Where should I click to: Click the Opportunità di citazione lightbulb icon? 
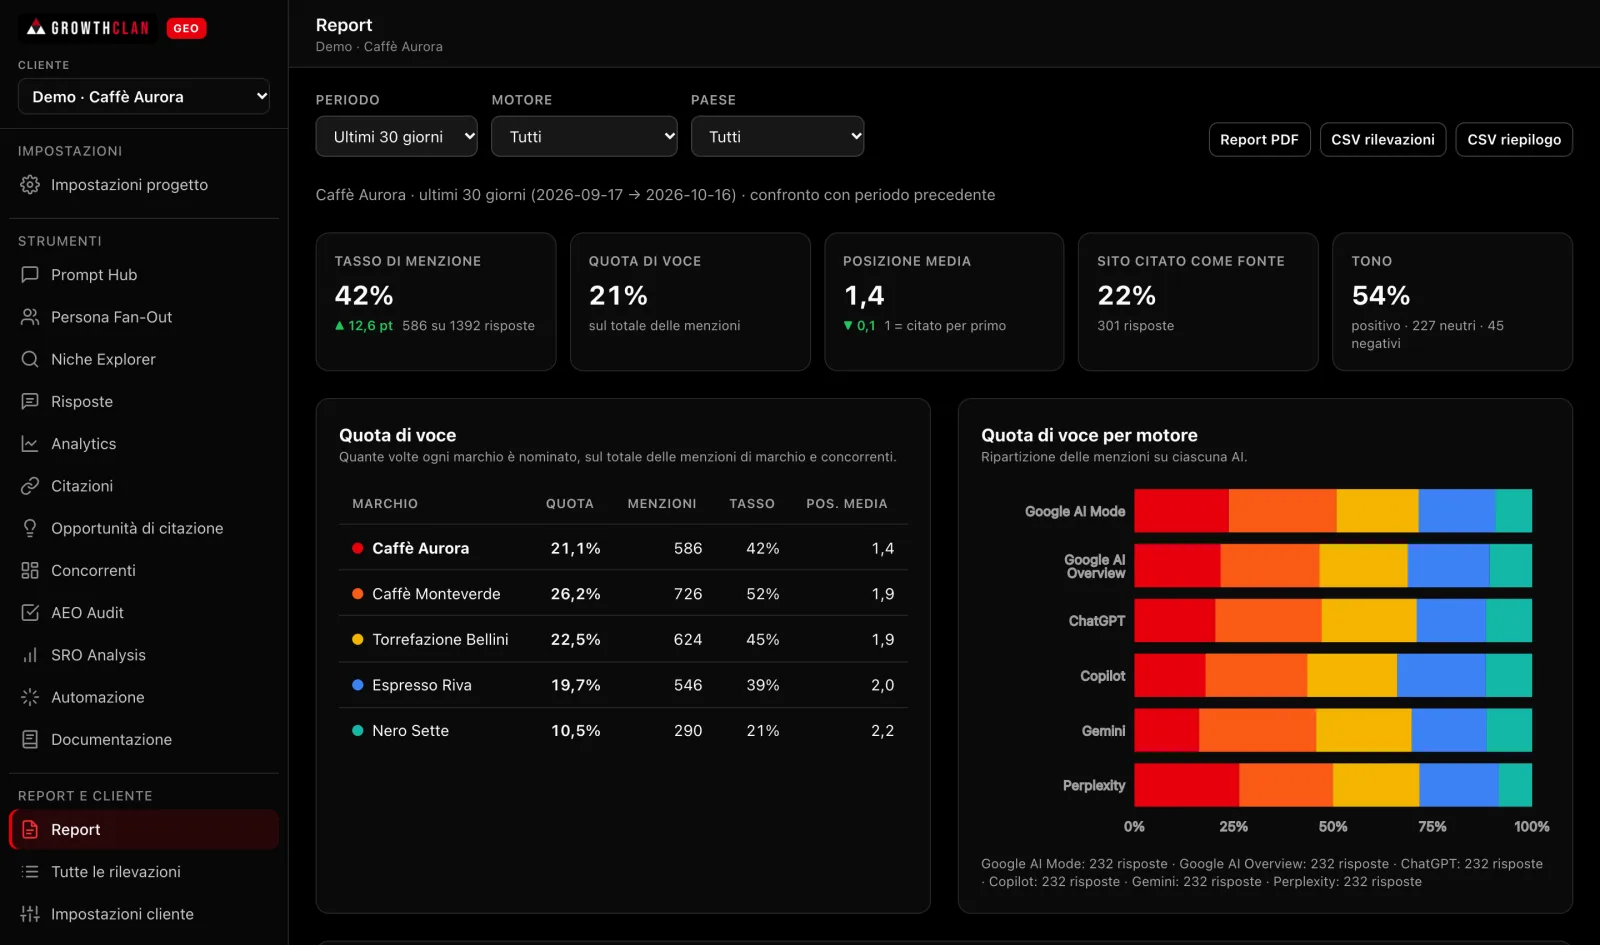point(30,528)
